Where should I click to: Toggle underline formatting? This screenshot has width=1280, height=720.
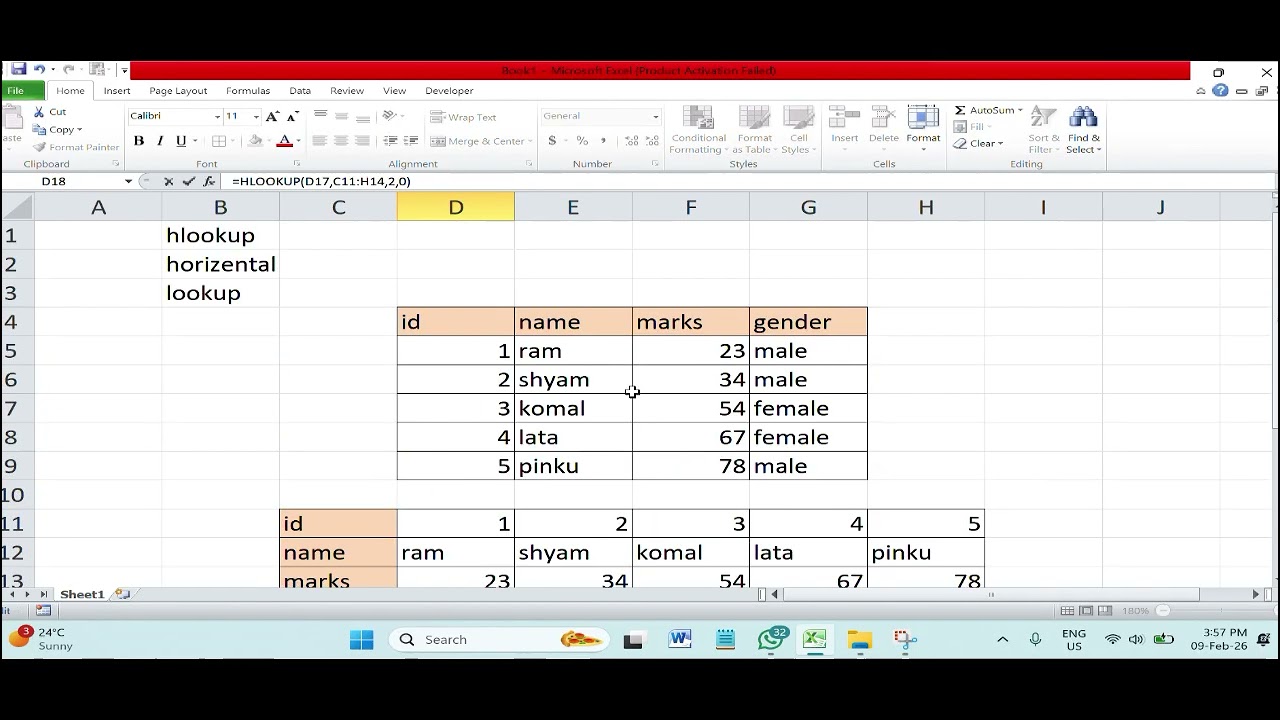click(181, 141)
